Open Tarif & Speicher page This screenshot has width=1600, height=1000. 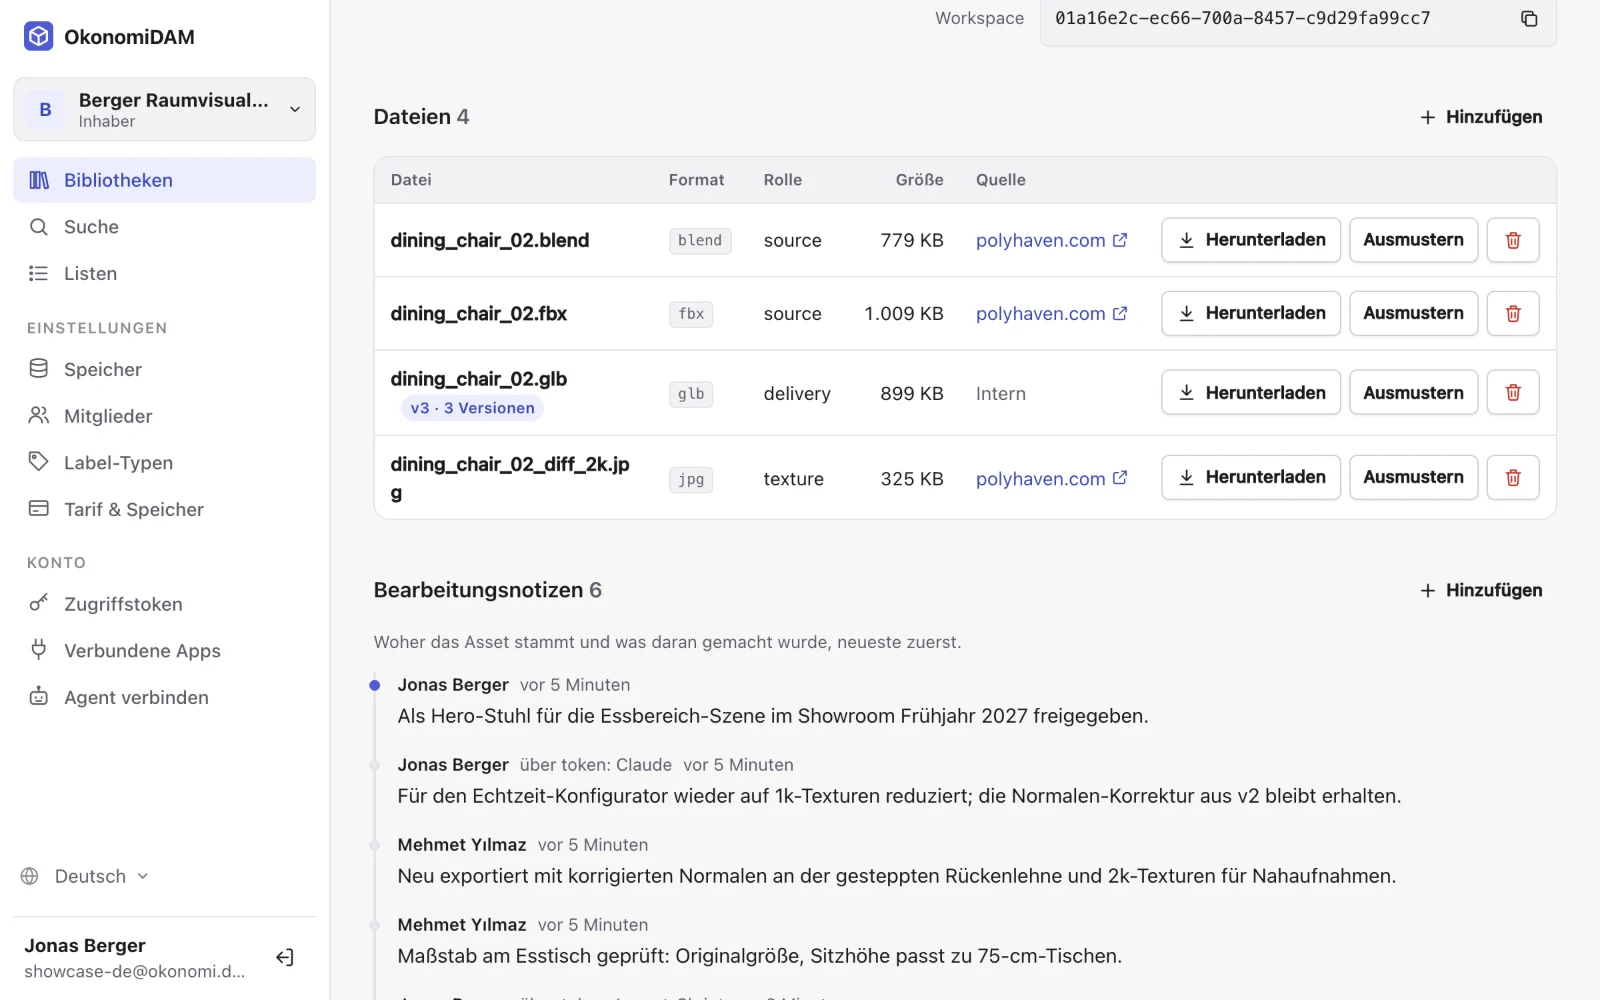[164, 509]
